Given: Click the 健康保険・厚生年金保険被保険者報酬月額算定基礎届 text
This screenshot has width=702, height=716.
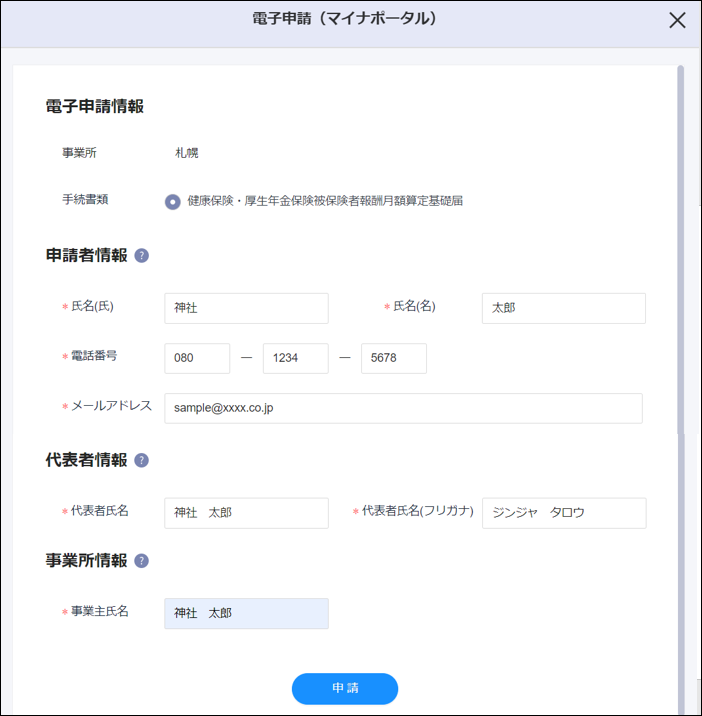Looking at the screenshot, I should point(325,201).
